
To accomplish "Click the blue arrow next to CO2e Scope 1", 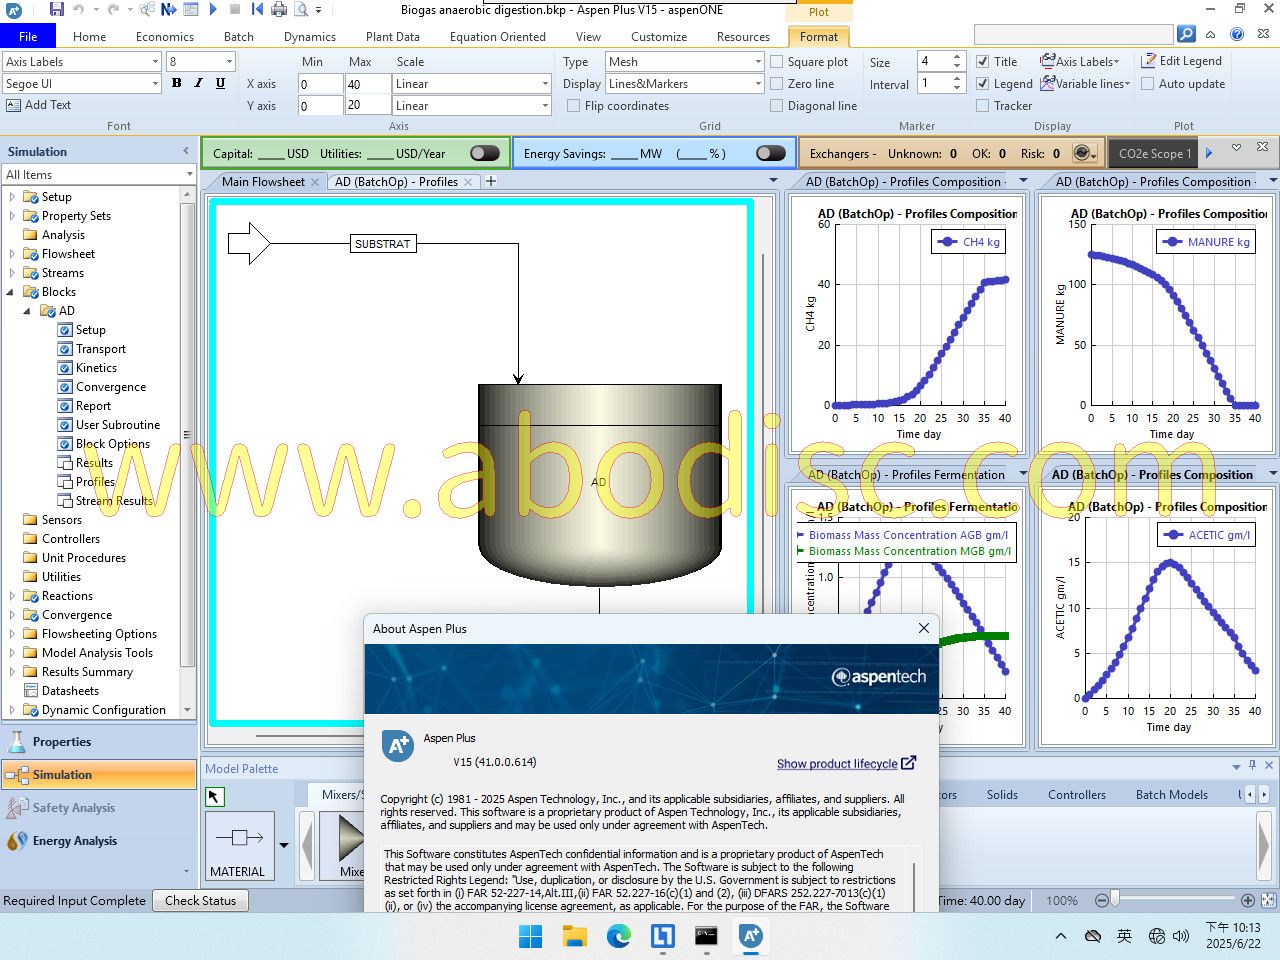I will 1209,153.
